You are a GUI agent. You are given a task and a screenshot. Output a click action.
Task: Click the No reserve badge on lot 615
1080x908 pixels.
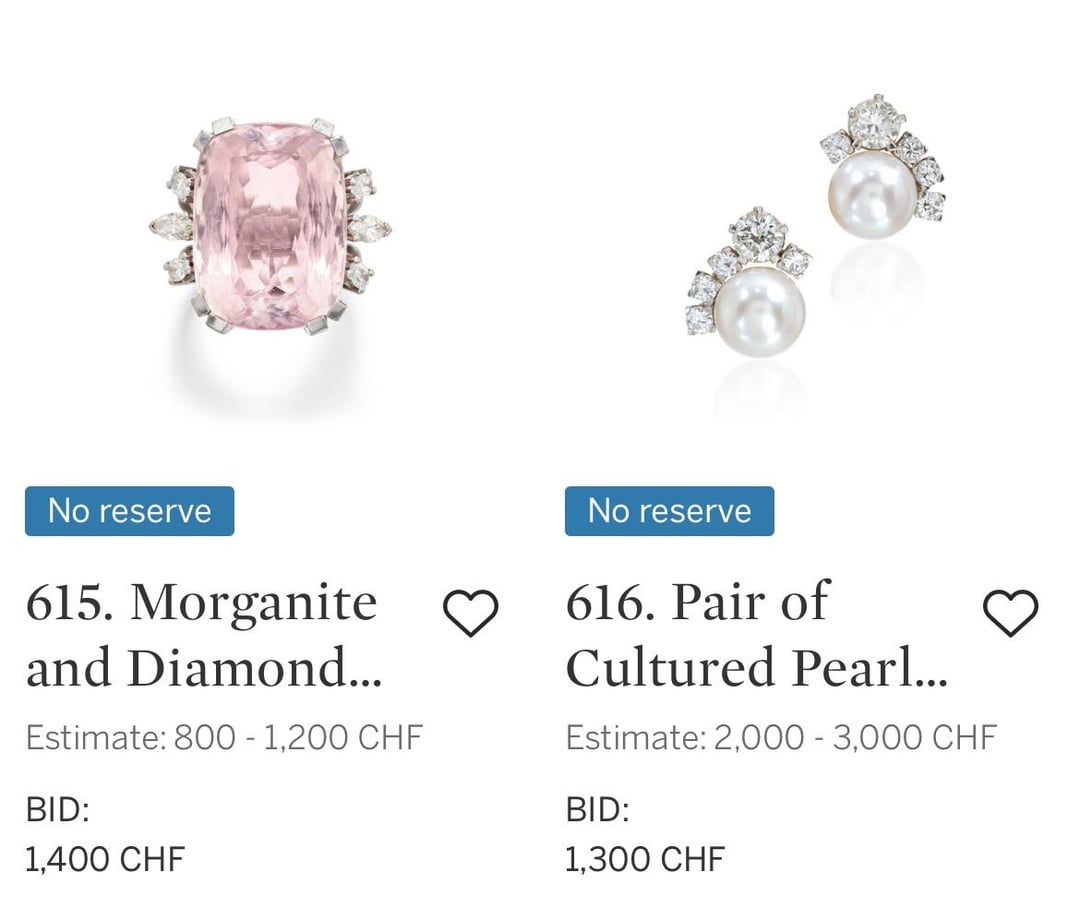[130, 511]
